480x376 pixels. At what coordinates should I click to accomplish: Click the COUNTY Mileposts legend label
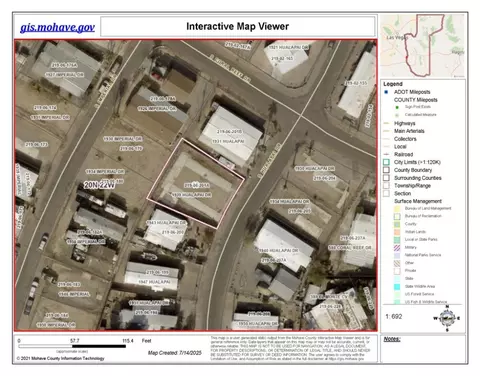[416, 100]
